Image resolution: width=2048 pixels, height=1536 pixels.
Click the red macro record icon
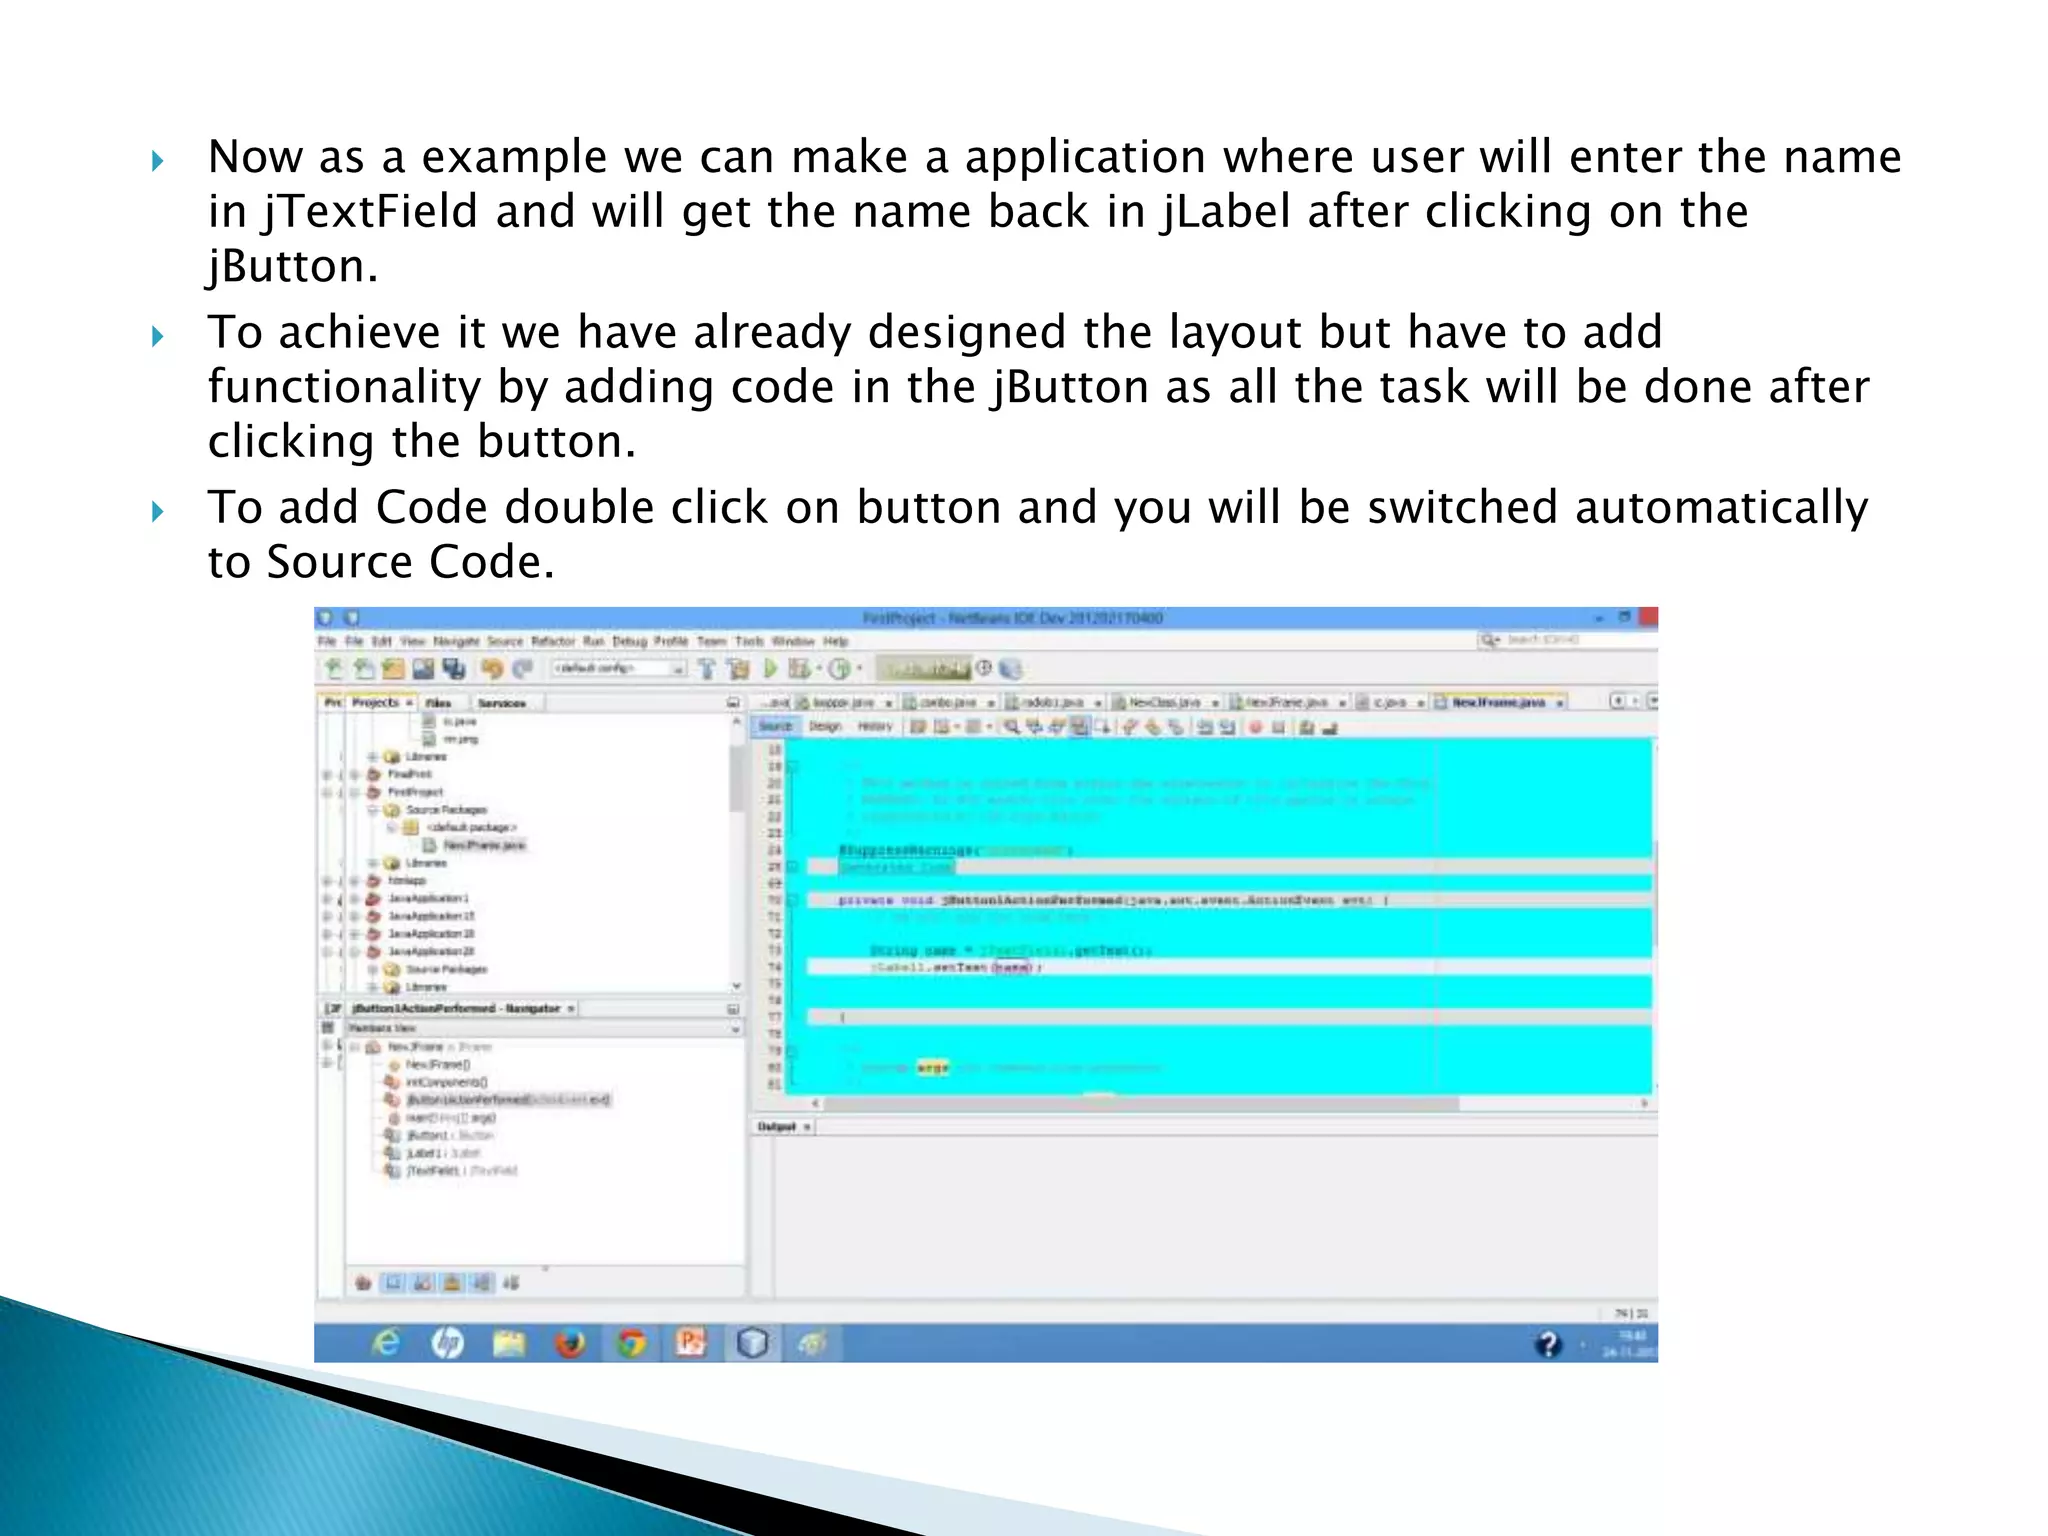pyautogui.click(x=1255, y=728)
